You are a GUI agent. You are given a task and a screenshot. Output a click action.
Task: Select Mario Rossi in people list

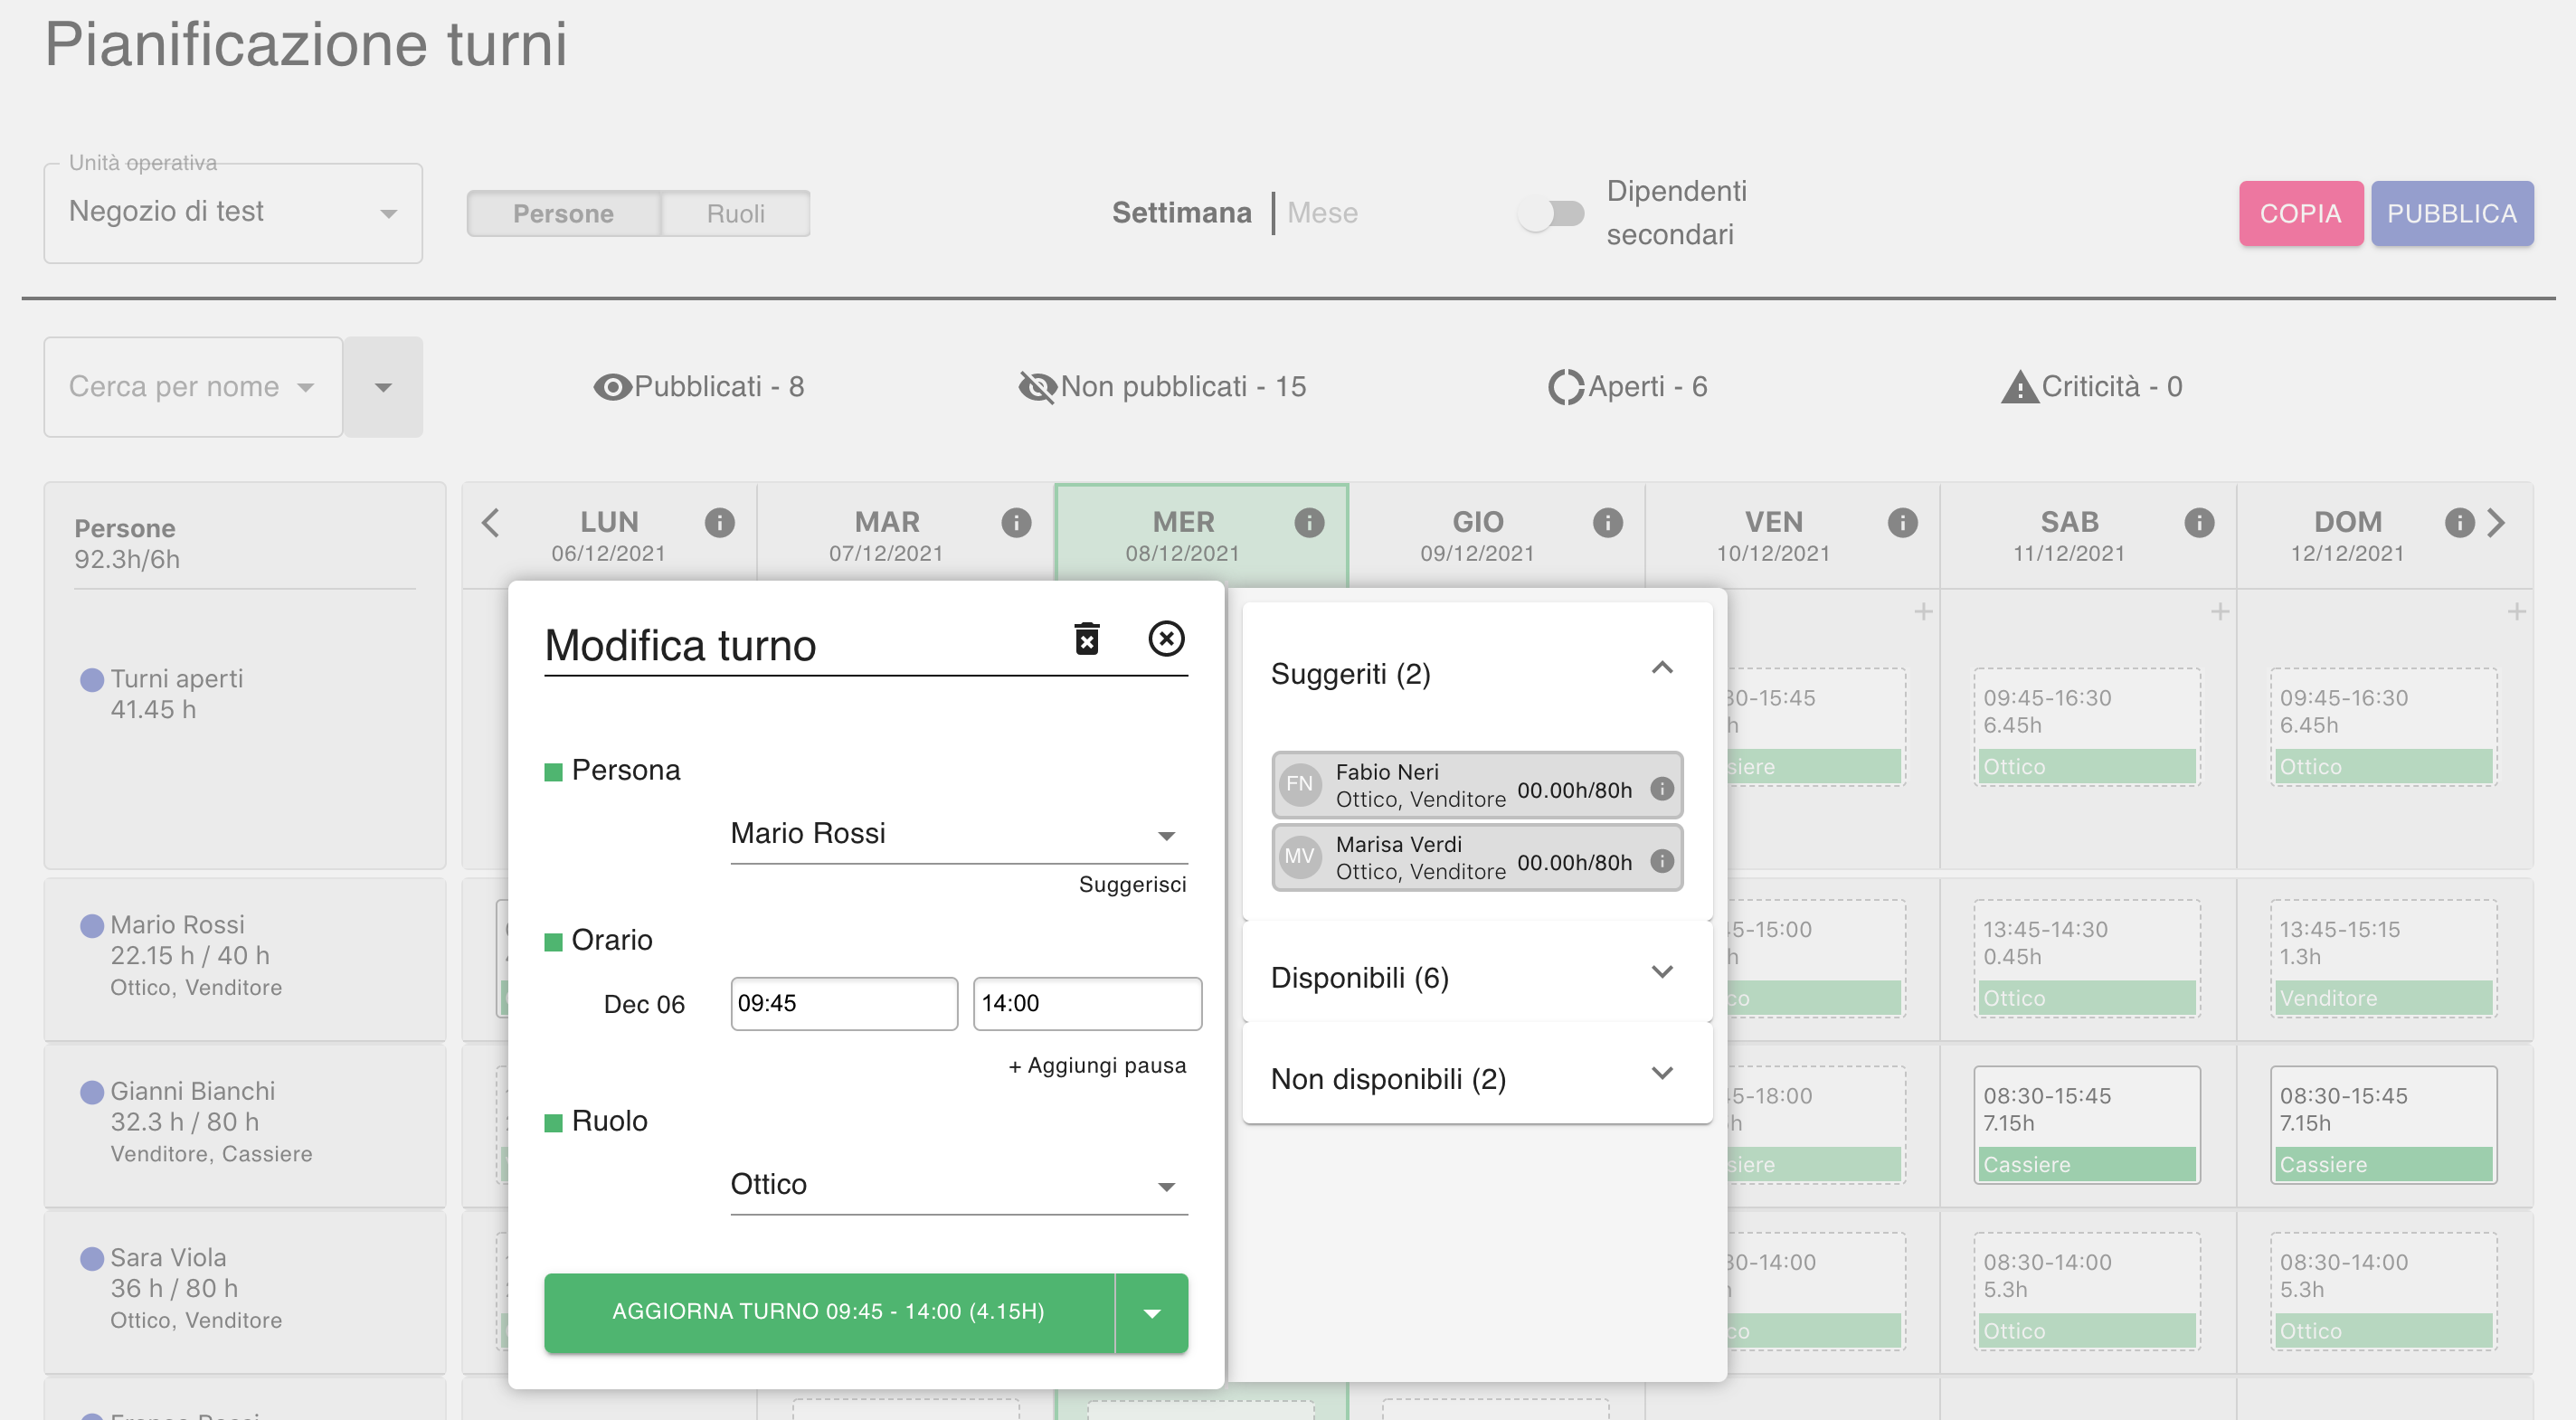click(x=245, y=958)
